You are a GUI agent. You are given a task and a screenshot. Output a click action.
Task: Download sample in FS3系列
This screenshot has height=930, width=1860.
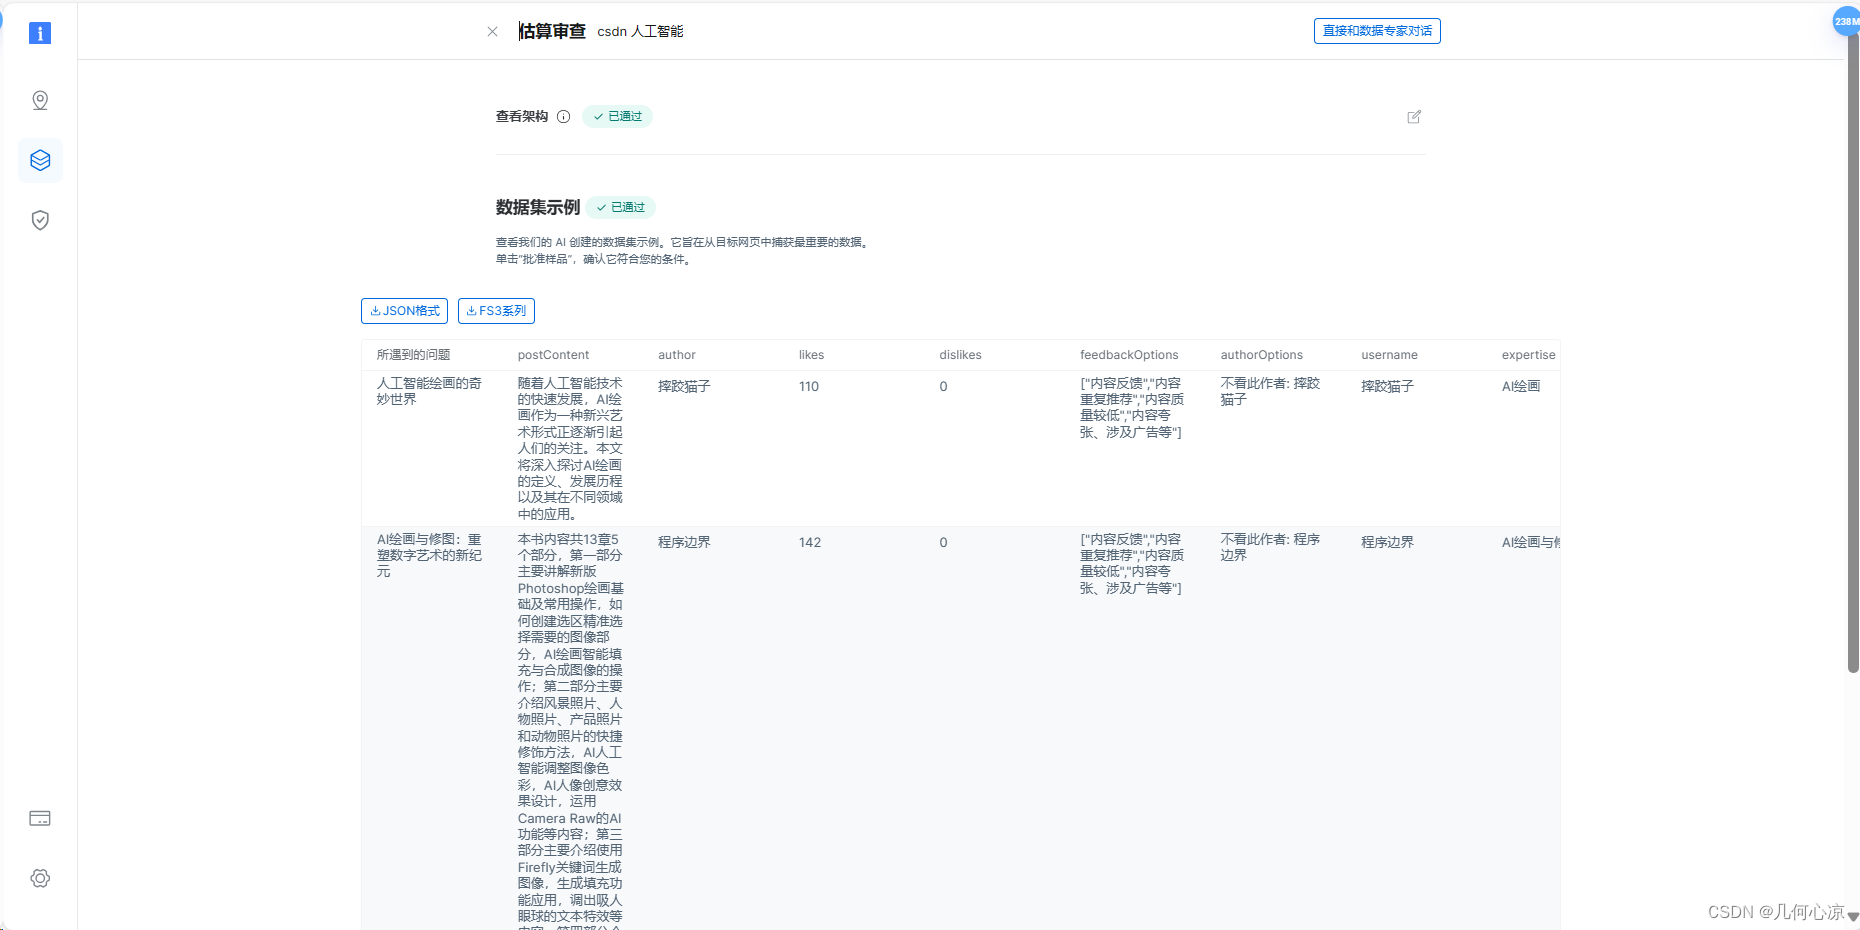coord(496,311)
